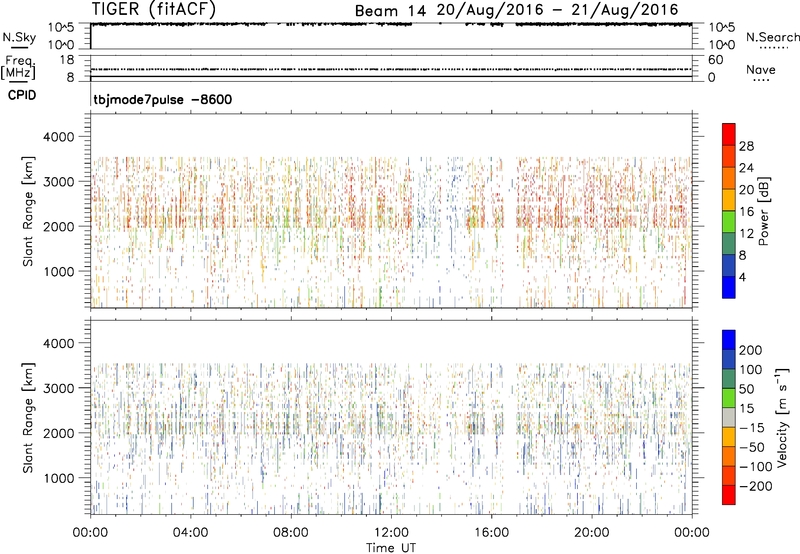Click the 'Beam 14' date range heading
This screenshot has height=554, width=800.
pyautogui.click(x=516, y=10)
